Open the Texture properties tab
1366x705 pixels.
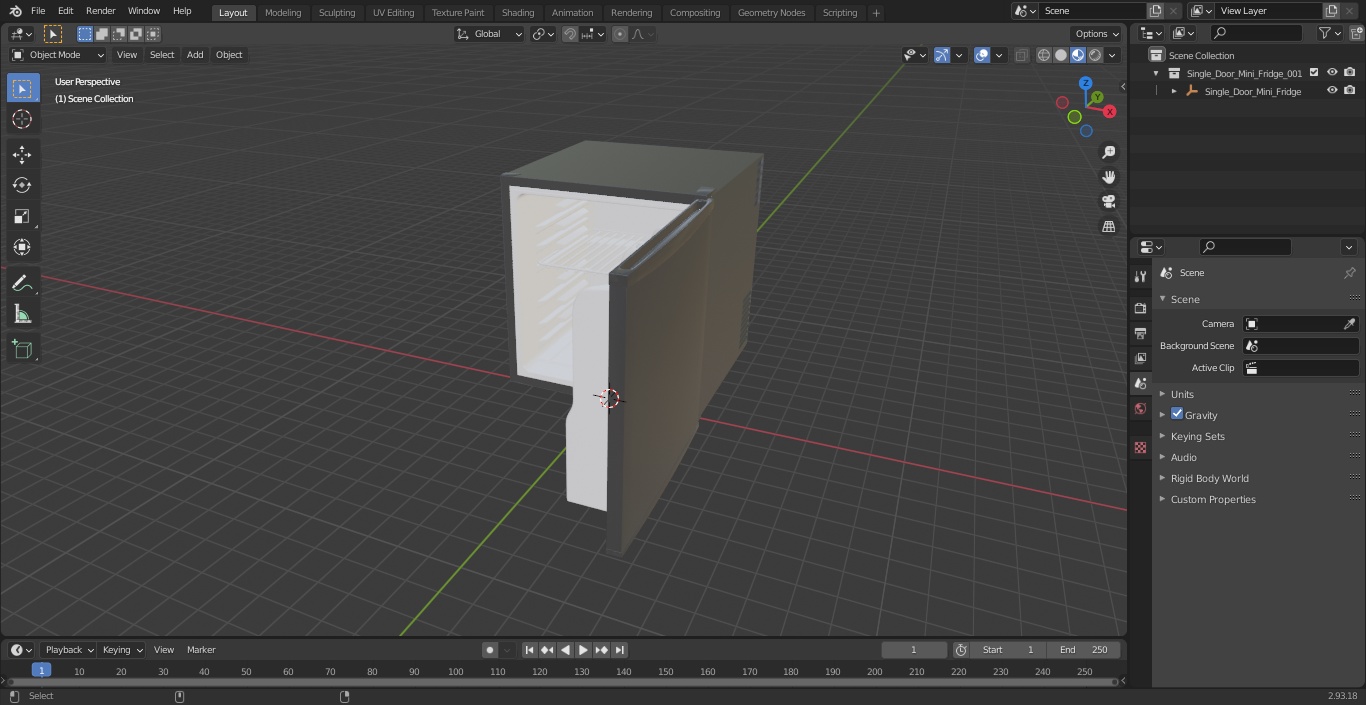pos(1140,447)
